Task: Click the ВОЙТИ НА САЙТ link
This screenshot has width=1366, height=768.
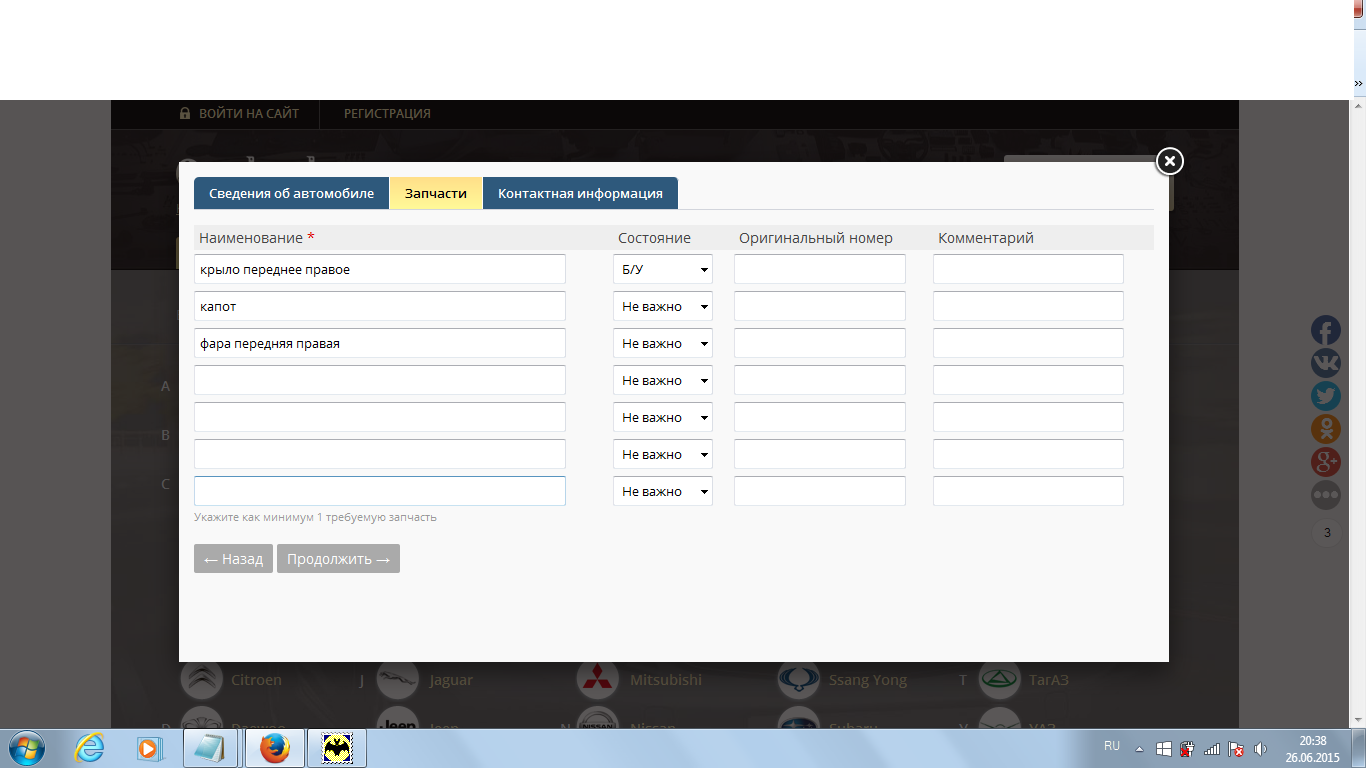Action: click(x=239, y=114)
